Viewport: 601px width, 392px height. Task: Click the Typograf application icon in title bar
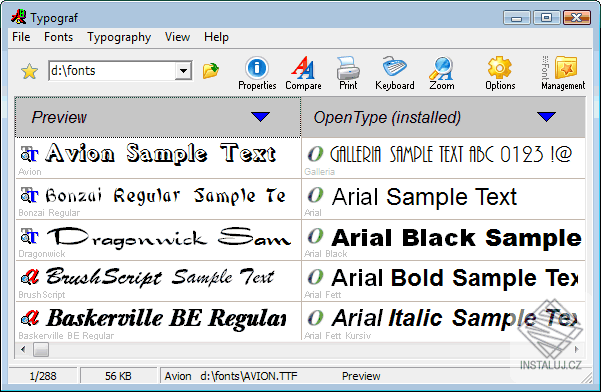pyautogui.click(x=18, y=17)
